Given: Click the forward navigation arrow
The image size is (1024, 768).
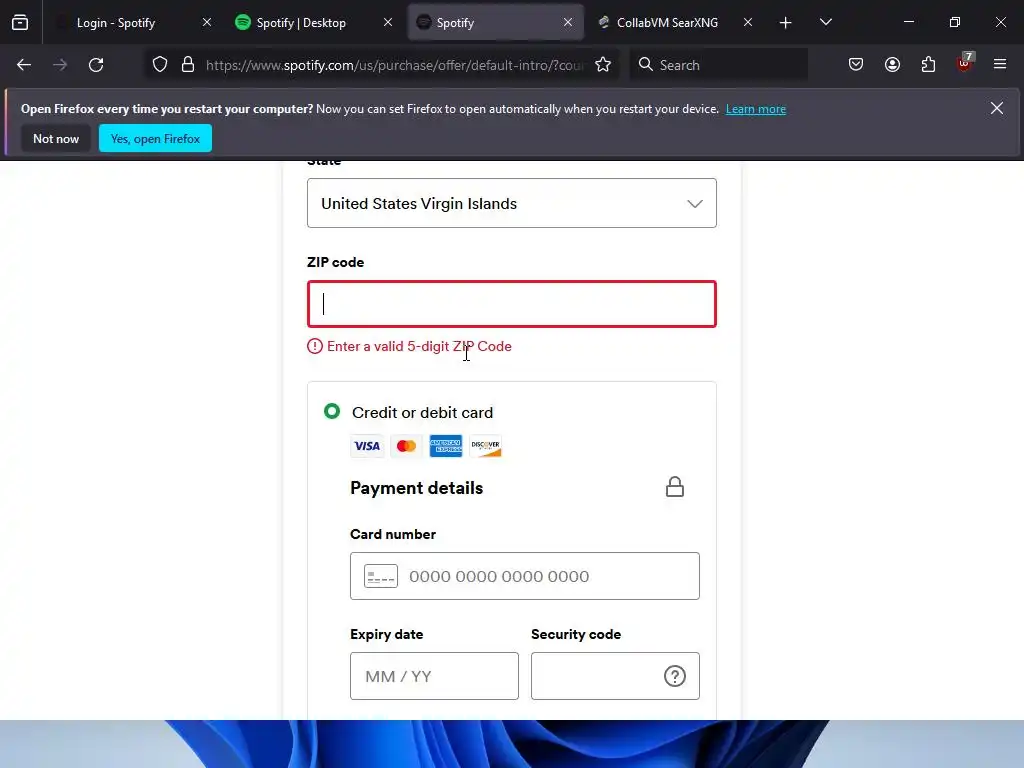Looking at the screenshot, I should [x=60, y=65].
